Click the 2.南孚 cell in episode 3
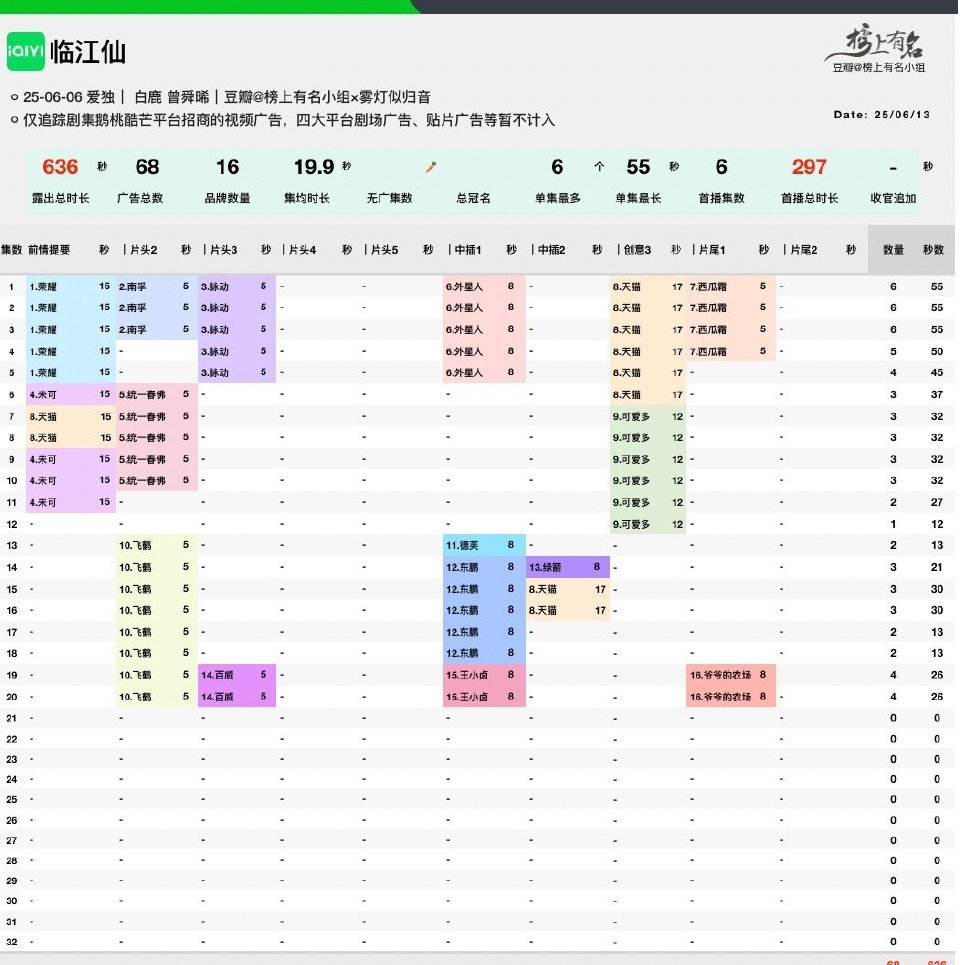960x965 pixels. point(157,329)
